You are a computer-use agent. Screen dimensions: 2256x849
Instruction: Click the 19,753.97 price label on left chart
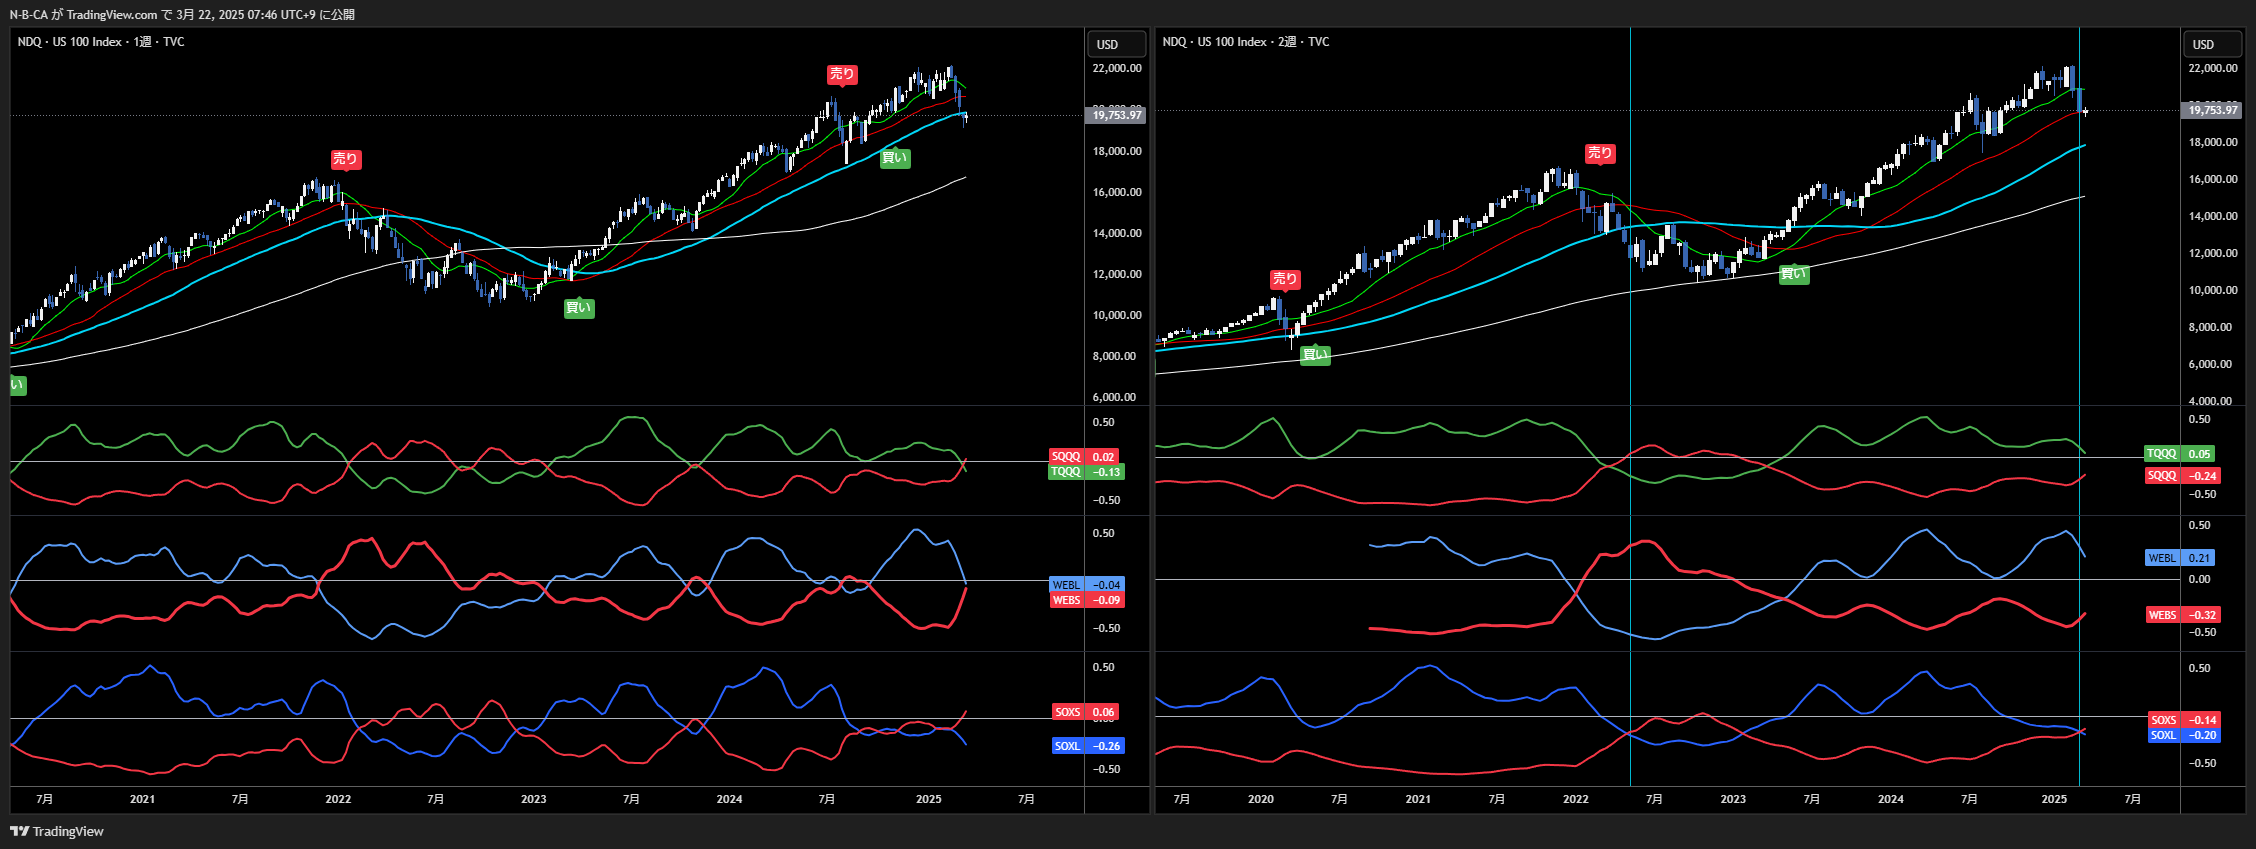pos(1116,115)
